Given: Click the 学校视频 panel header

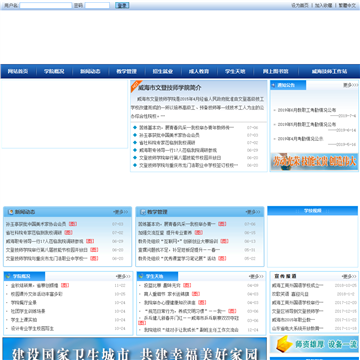Looking at the screenshot, I should [313, 211].
